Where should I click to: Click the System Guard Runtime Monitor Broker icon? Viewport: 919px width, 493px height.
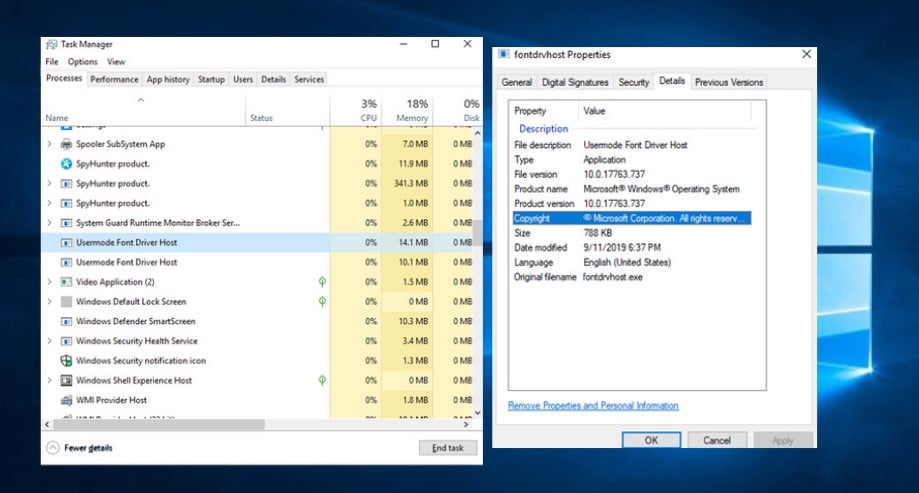tap(66, 223)
